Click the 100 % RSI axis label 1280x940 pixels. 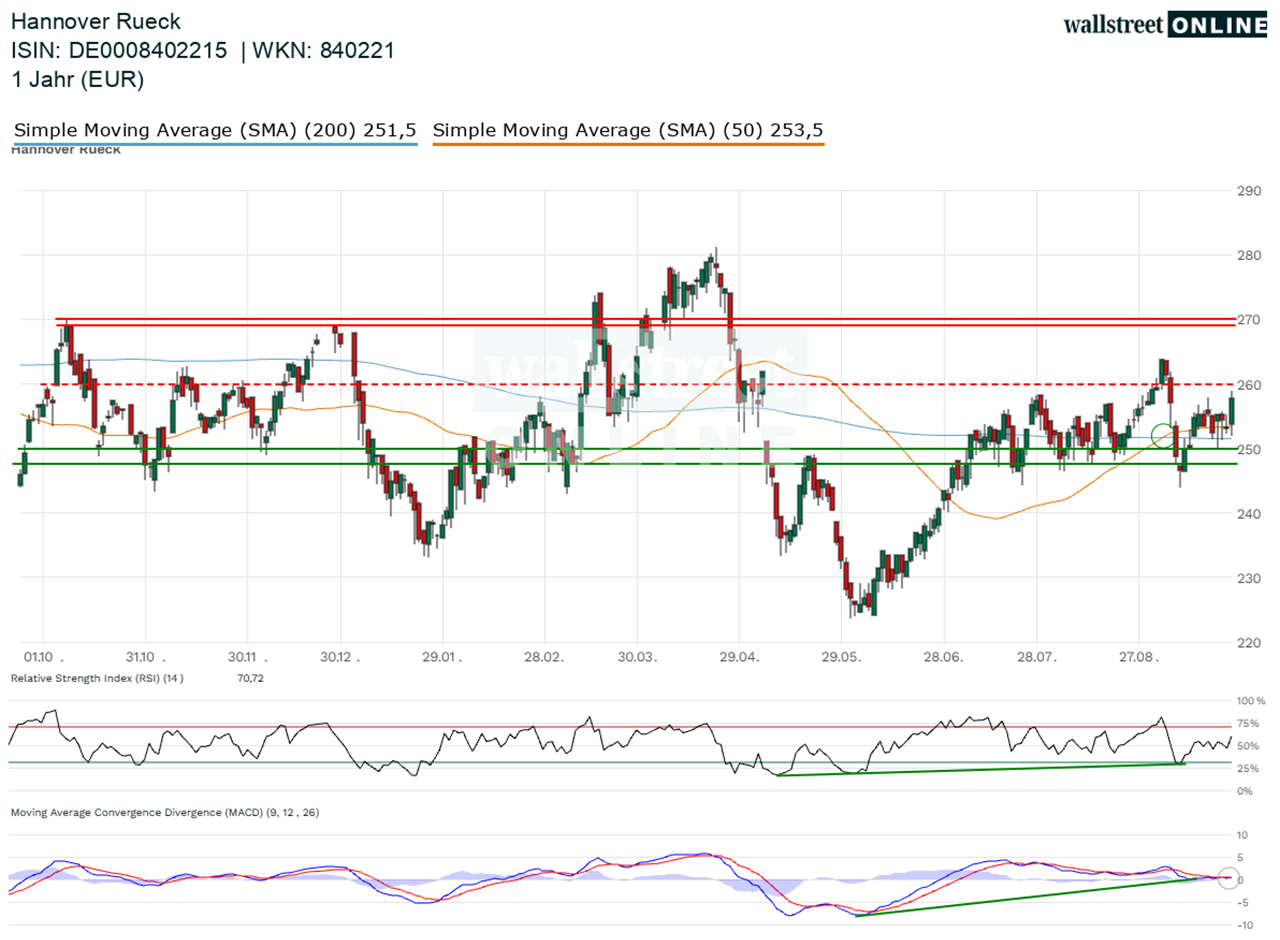click(x=1251, y=701)
